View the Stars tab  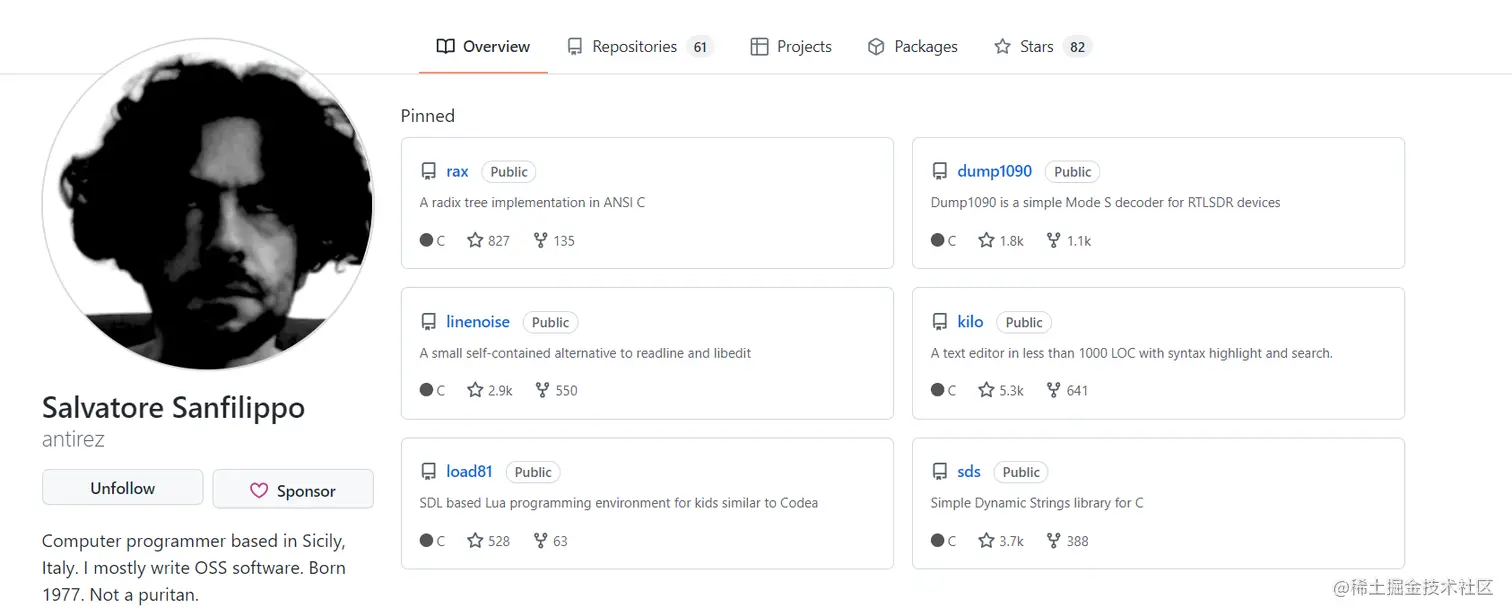tap(1036, 47)
